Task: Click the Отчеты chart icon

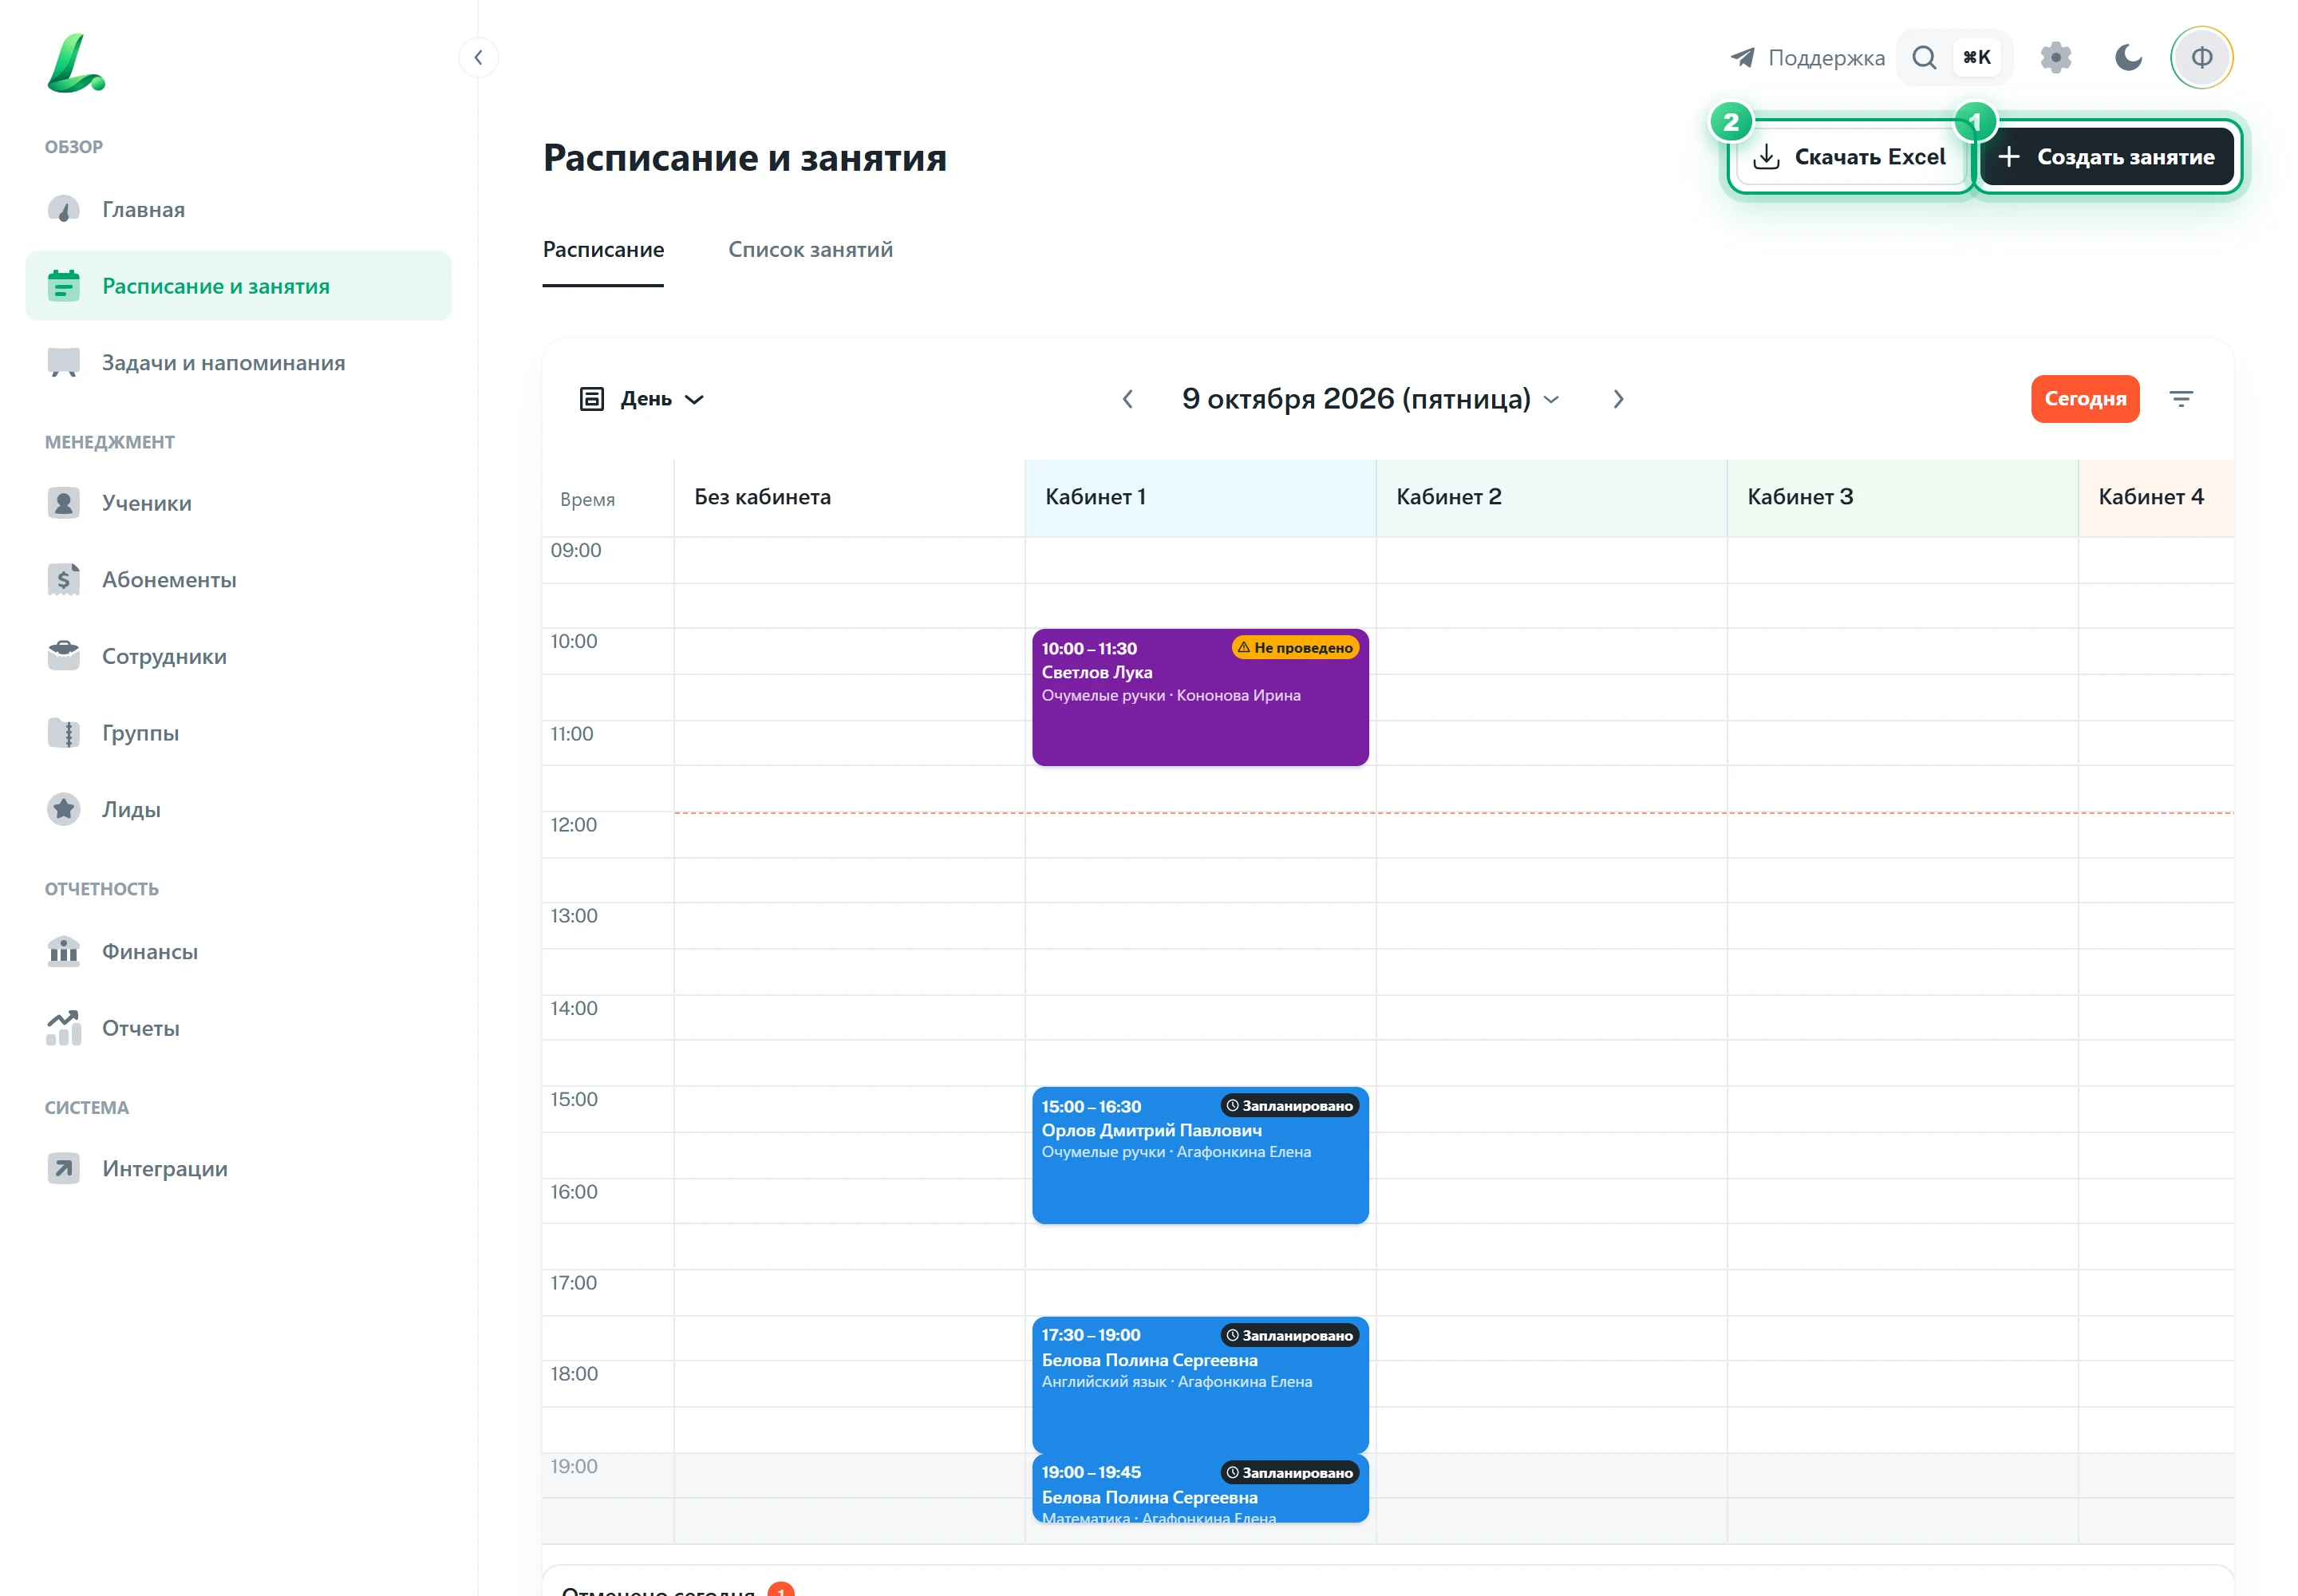Action: pos(64,1028)
